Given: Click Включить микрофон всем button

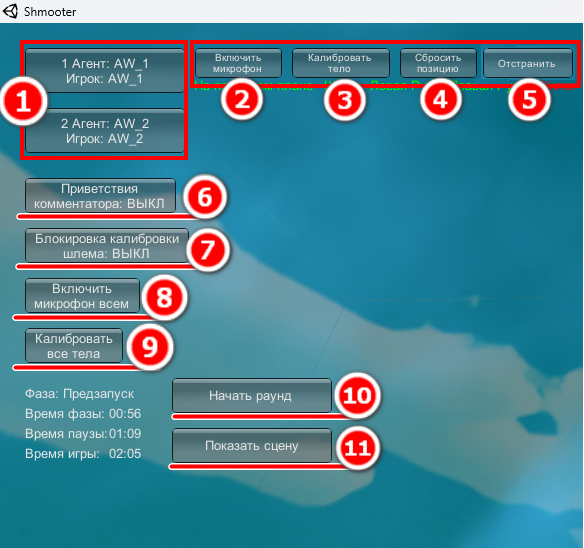Looking at the screenshot, I should coord(82,296).
